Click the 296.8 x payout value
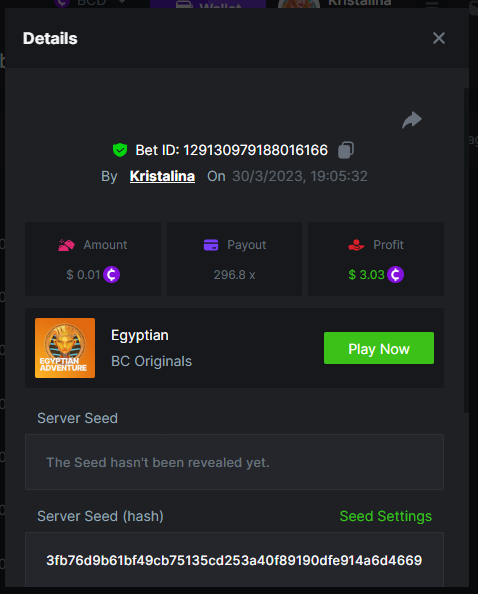Screen dimensions: 478x594 coord(234,275)
